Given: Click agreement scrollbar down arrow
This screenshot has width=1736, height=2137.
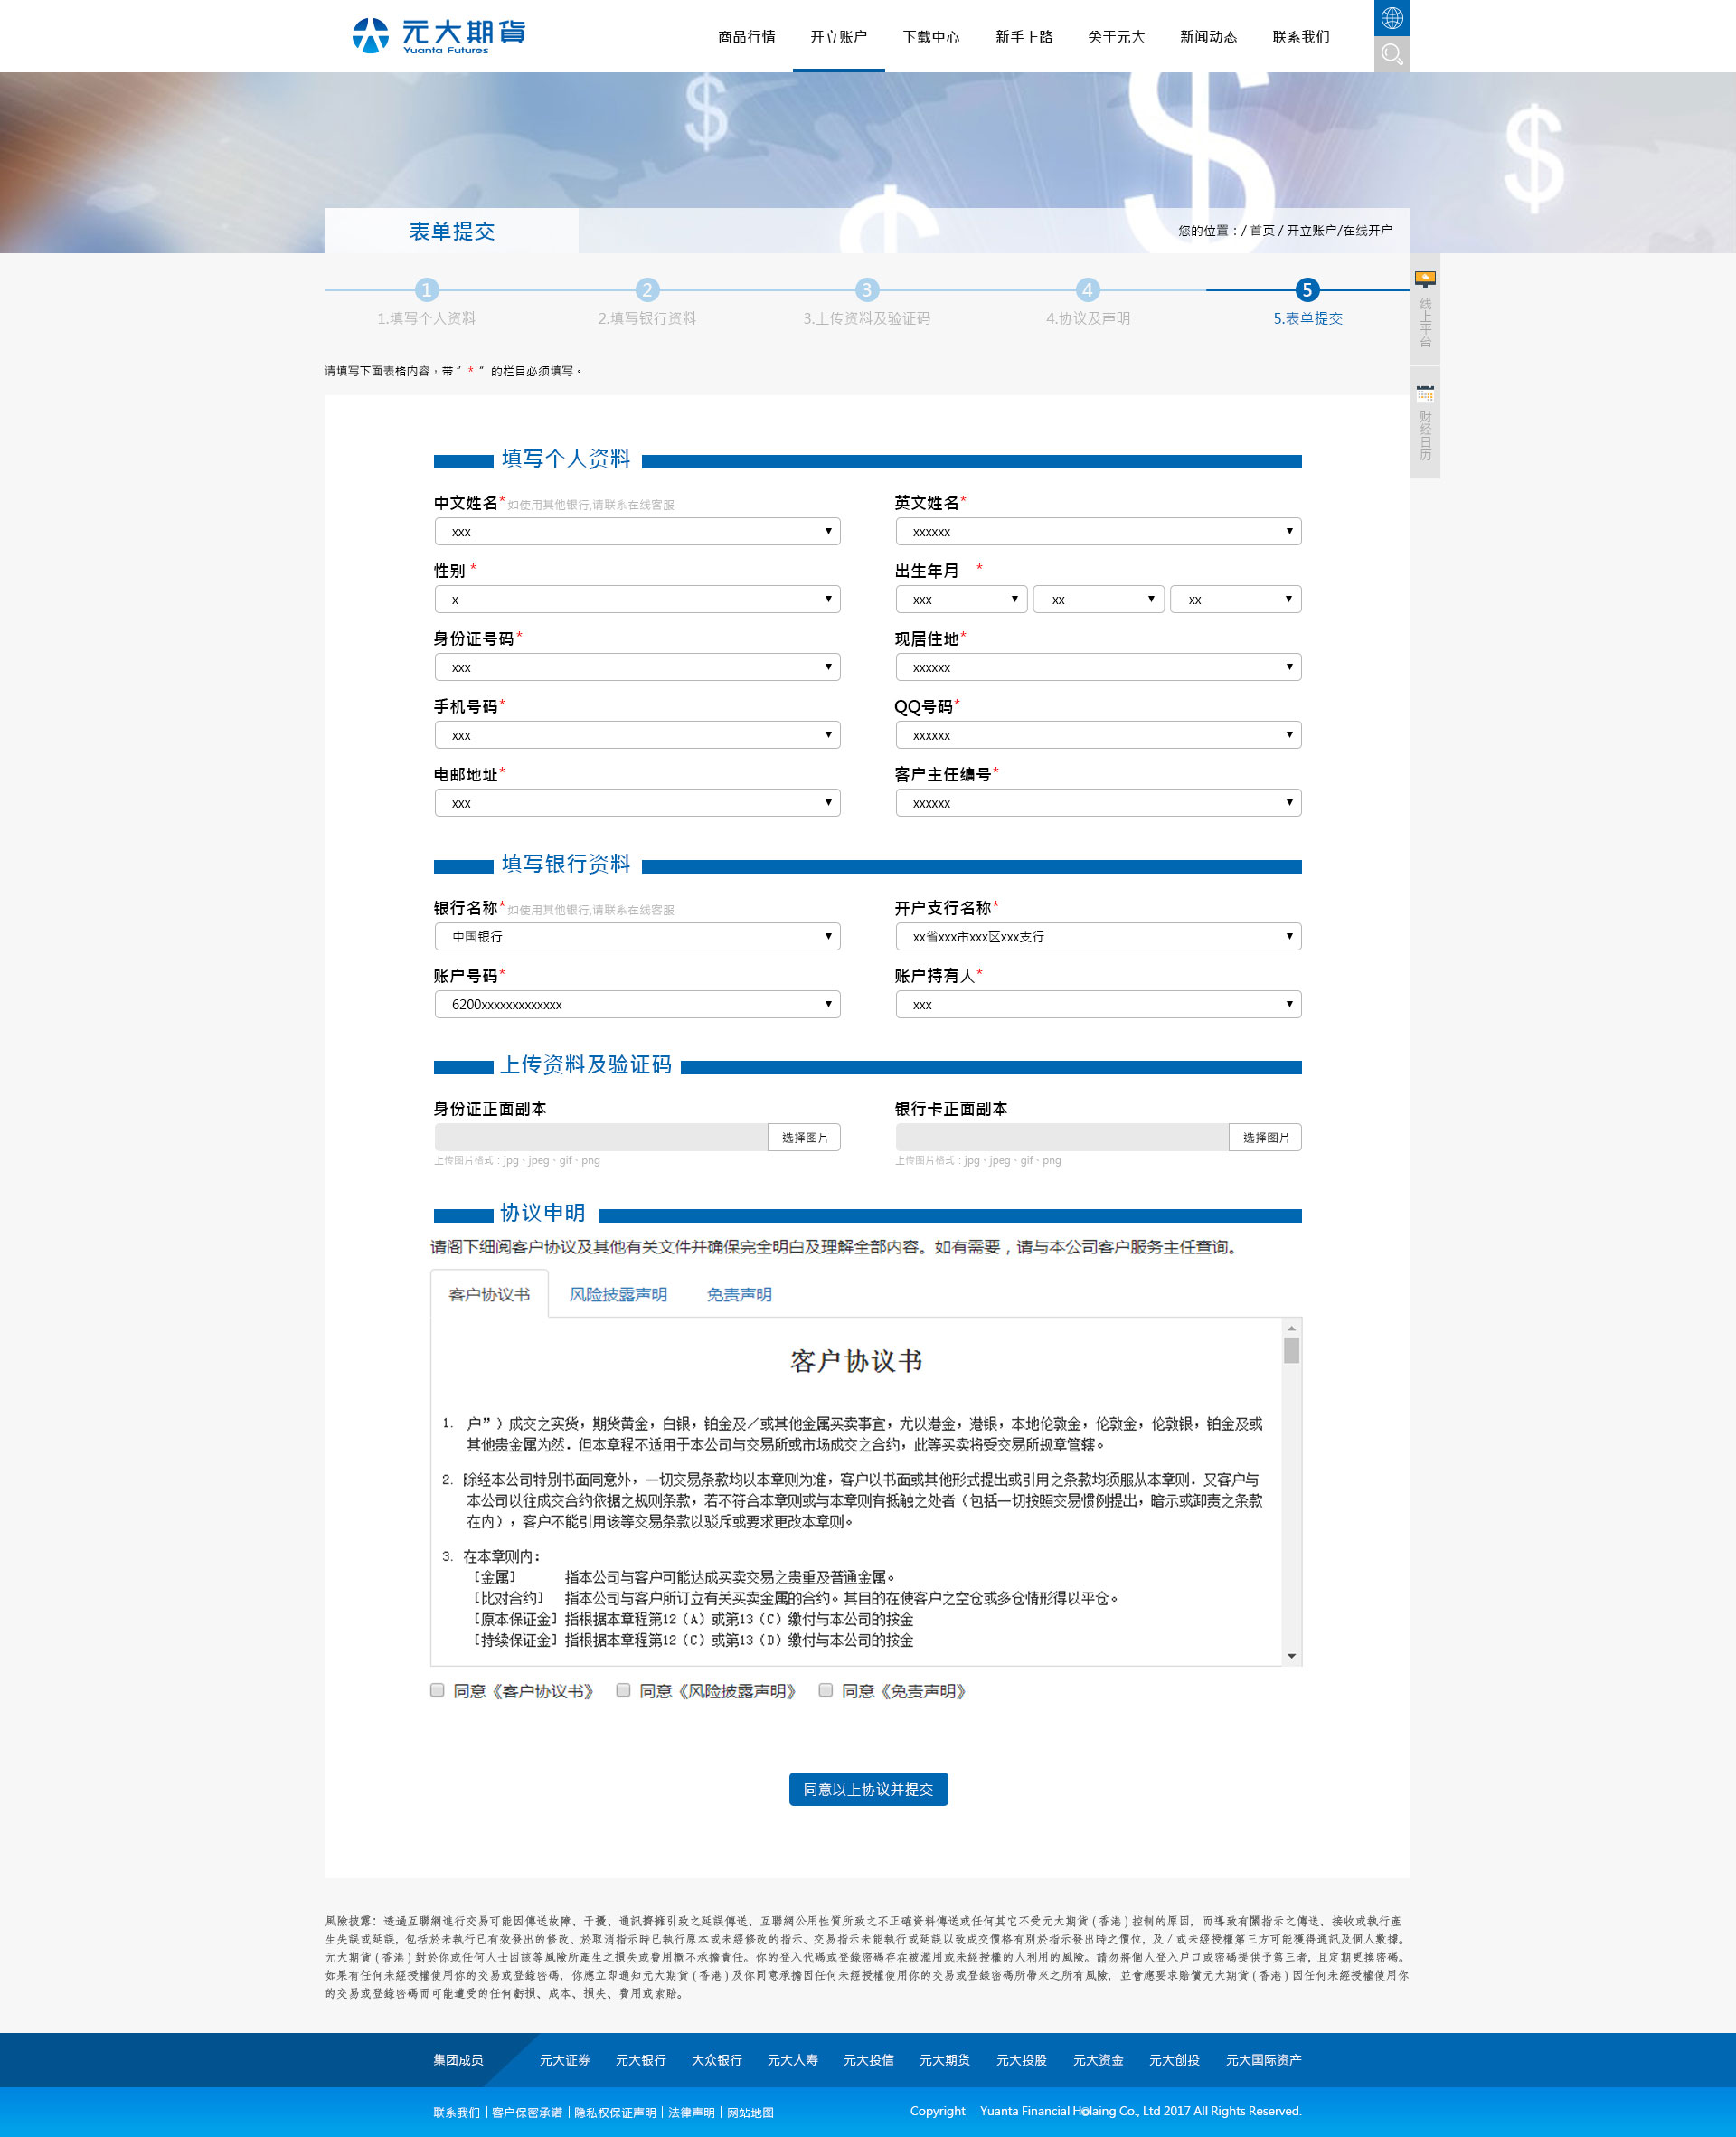Looking at the screenshot, I should [1291, 1656].
